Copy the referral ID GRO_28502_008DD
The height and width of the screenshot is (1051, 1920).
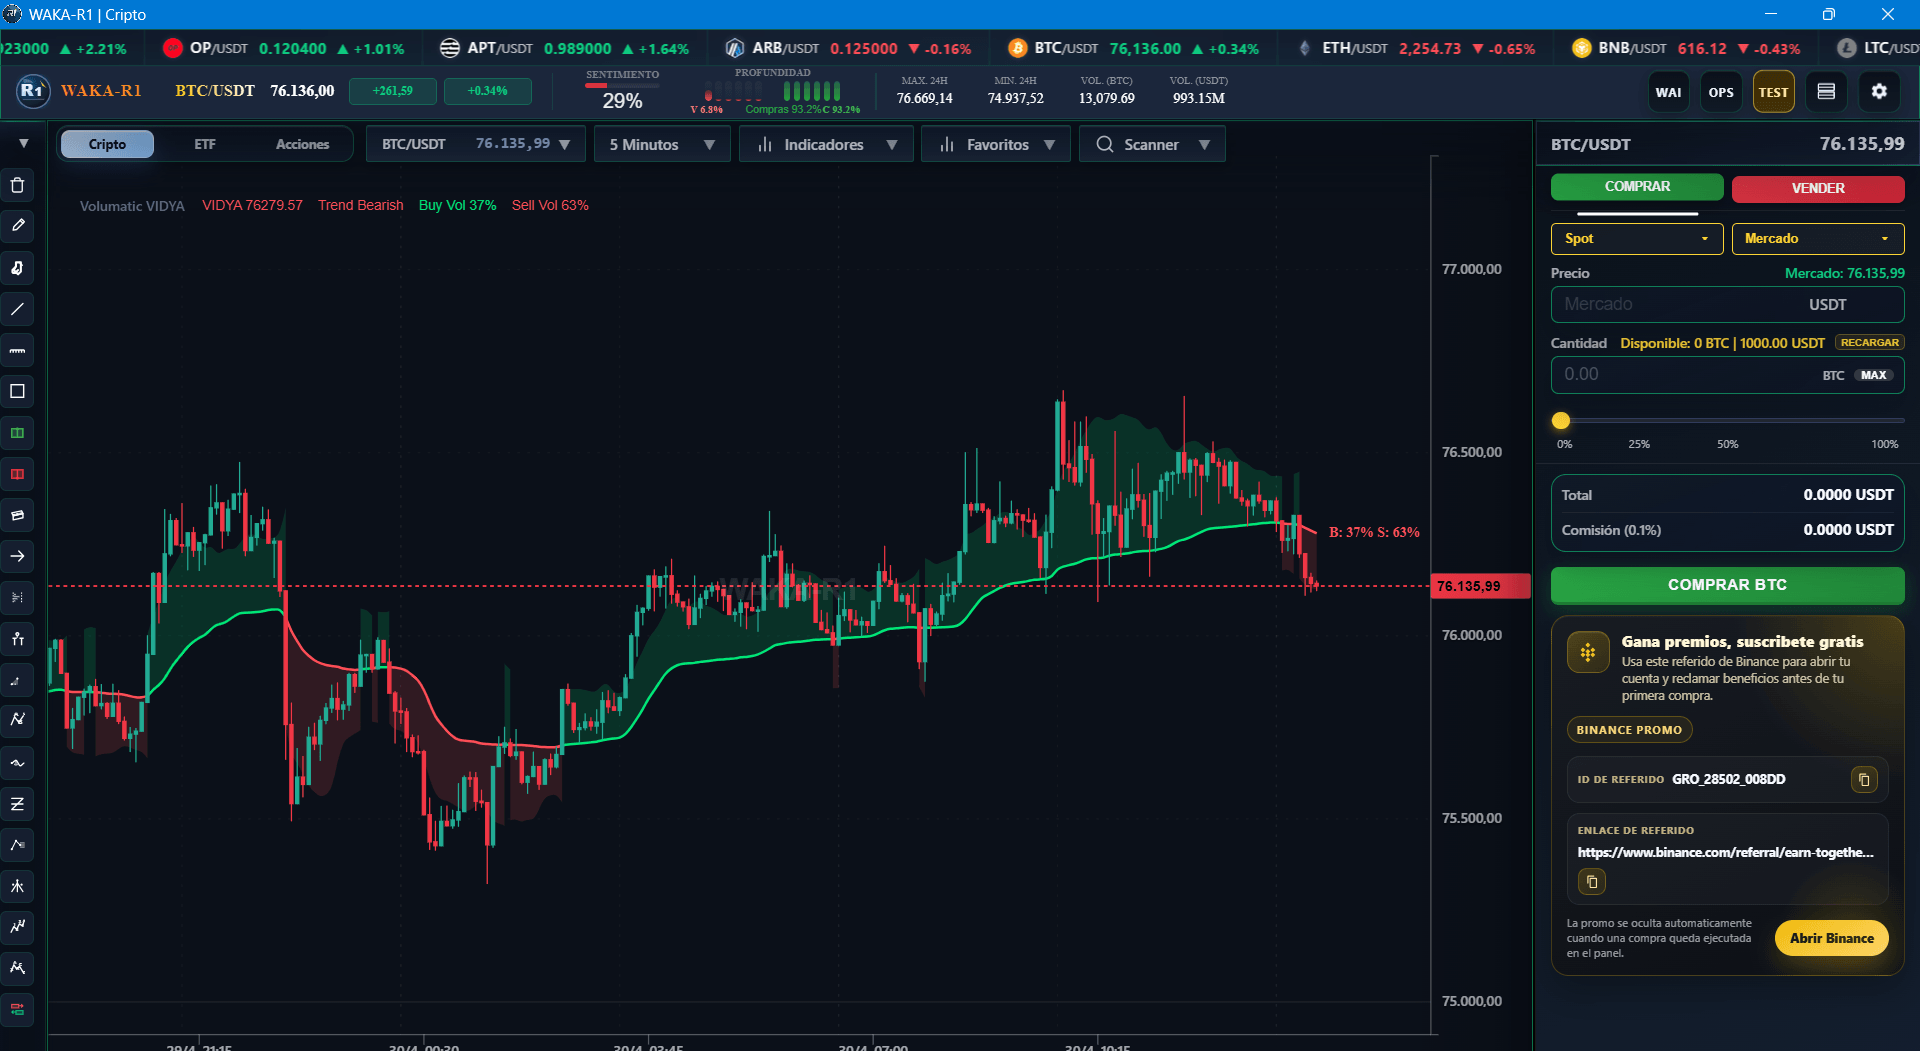[1864, 779]
